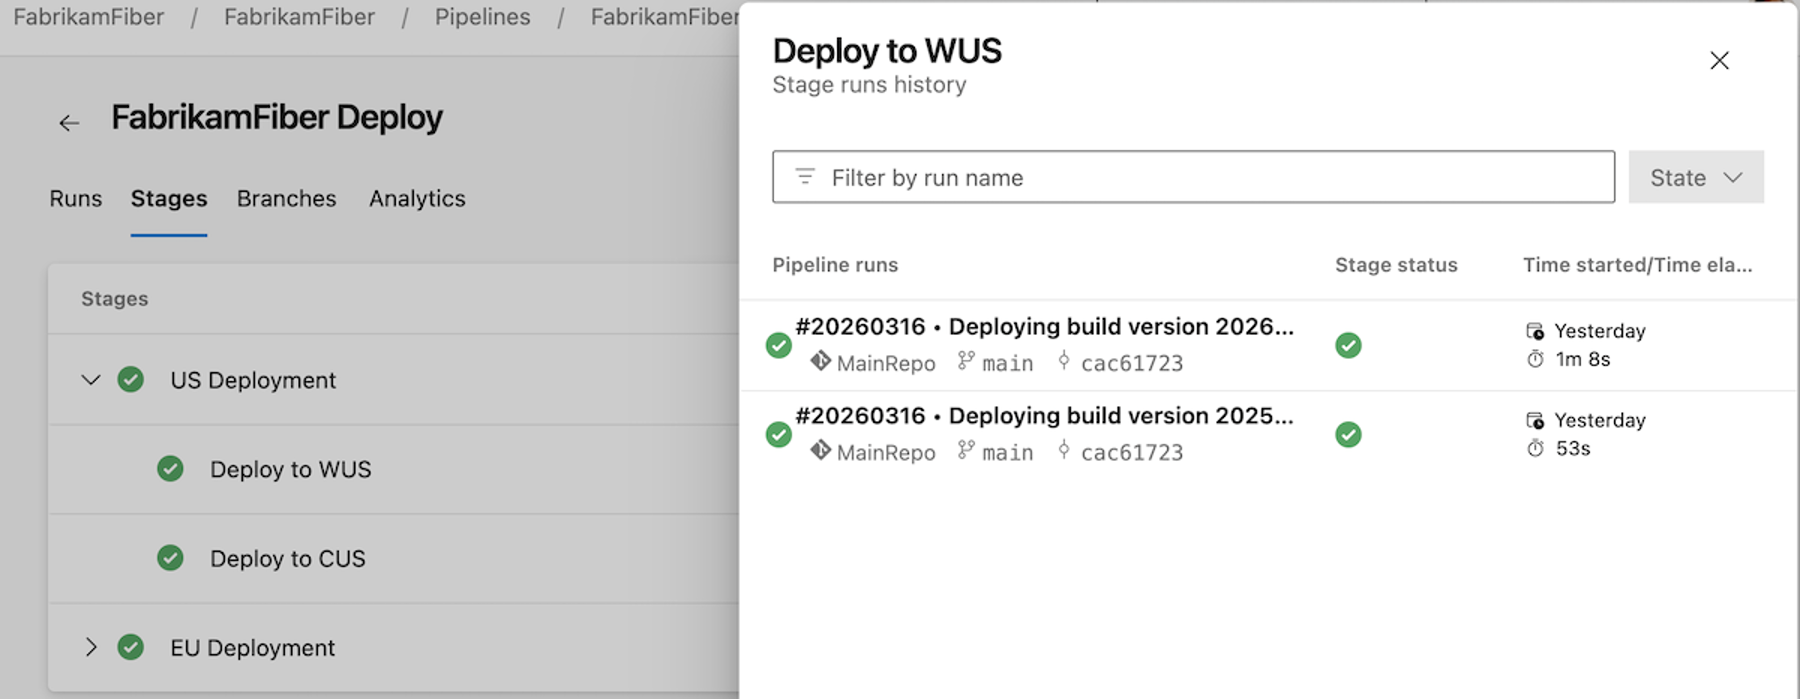Click the FabrikamFiber Deploy page title
Image resolution: width=1800 pixels, height=699 pixels.
click(277, 118)
